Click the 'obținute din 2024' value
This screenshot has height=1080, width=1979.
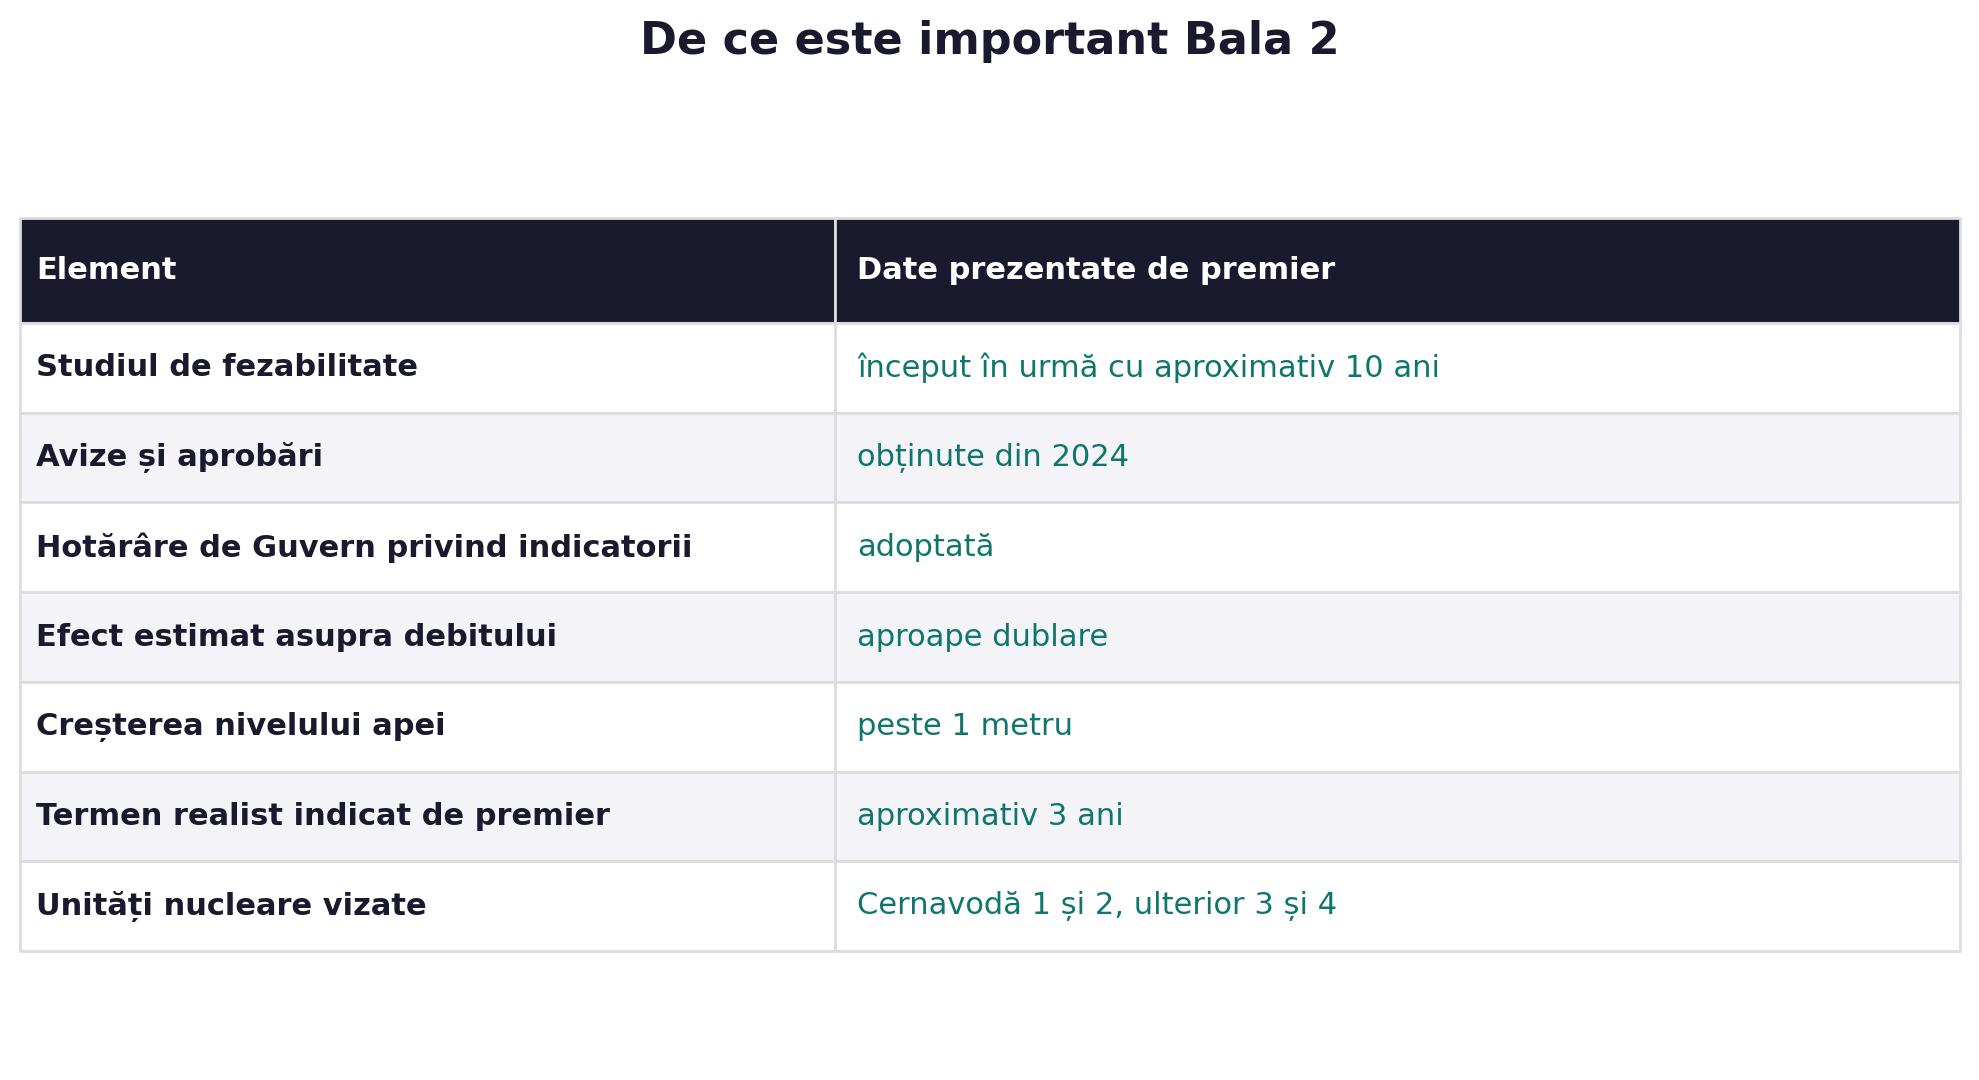pos(992,457)
